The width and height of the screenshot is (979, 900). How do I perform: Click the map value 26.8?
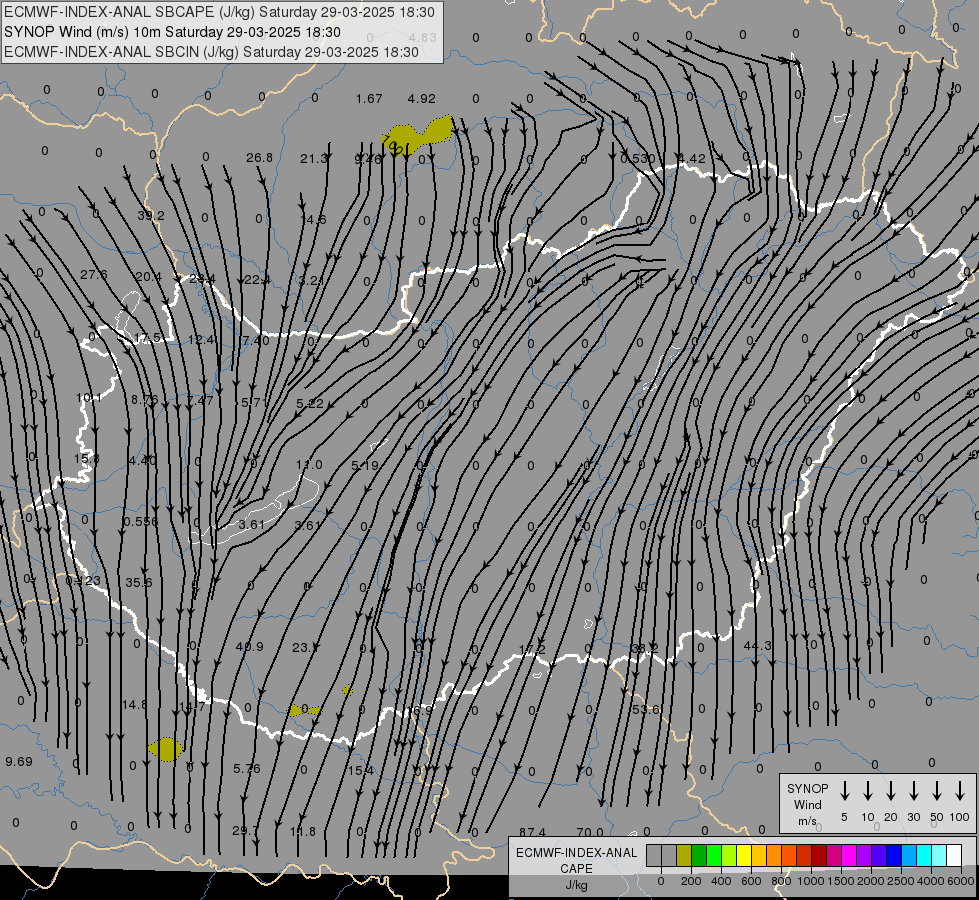pyautogui.click(x=259, y=157)
